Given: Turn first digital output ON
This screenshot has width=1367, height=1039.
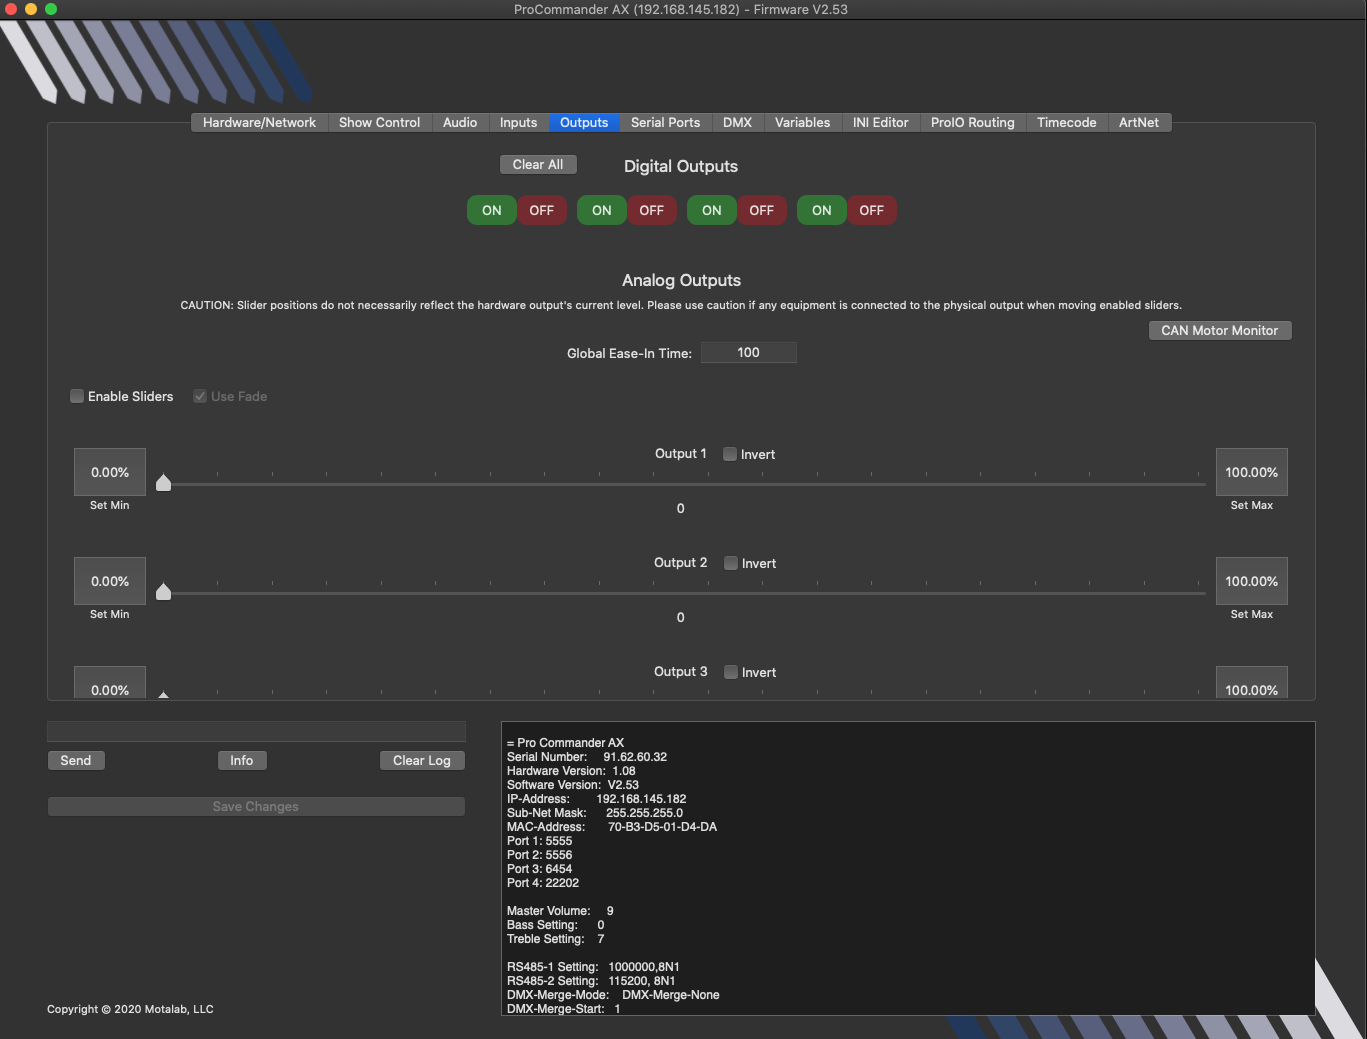Looking at the screenshot, I should 492,210.
